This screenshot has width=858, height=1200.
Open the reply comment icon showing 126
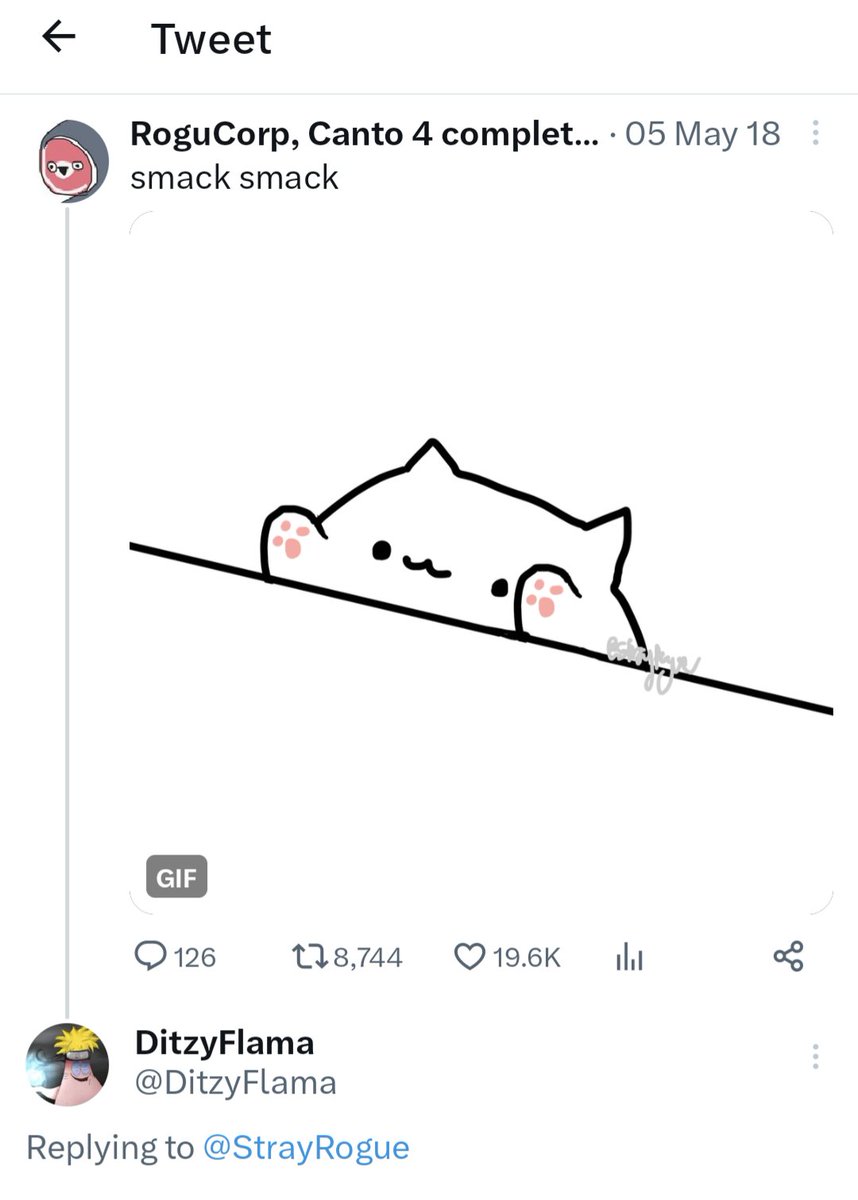pos(150,957)
